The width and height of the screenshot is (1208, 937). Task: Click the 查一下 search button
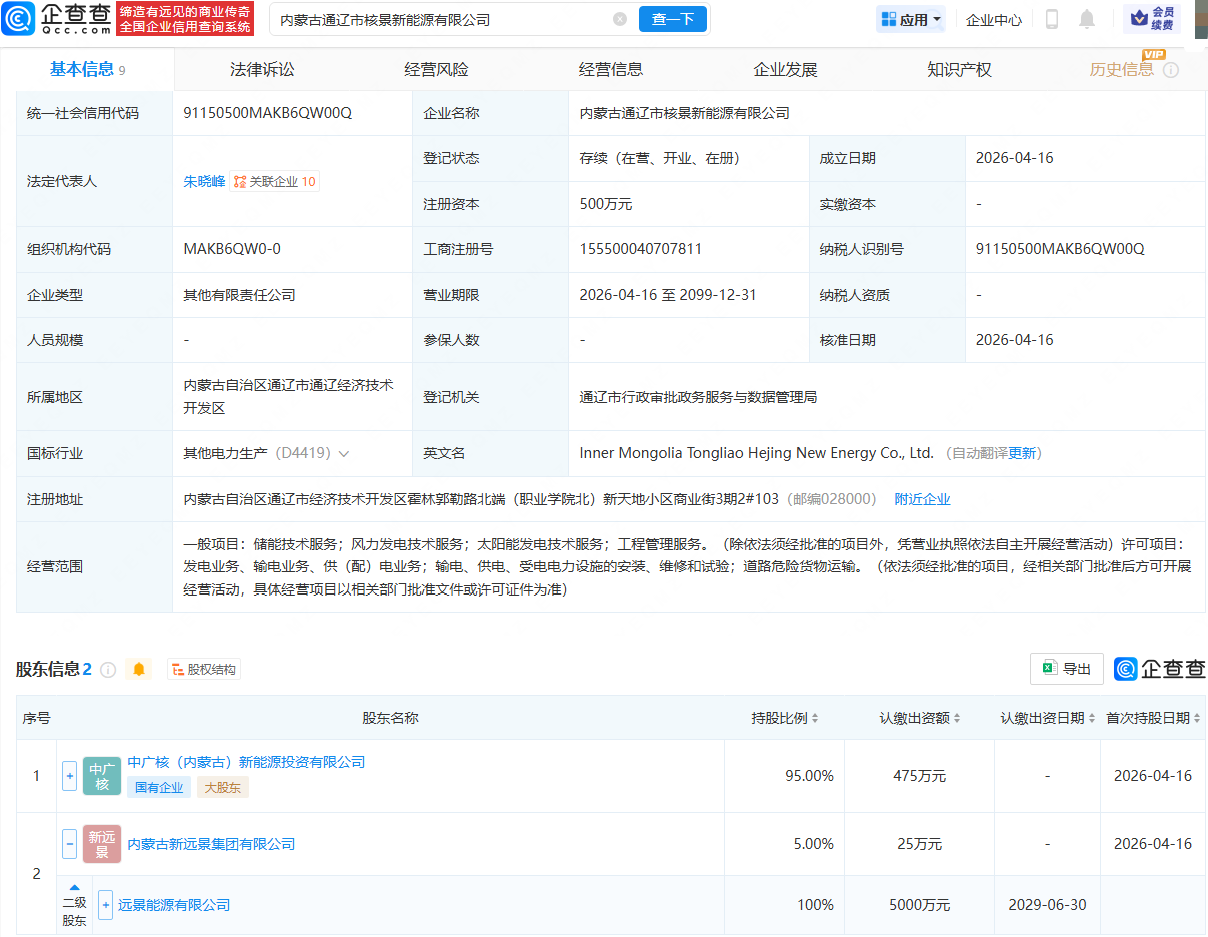(673, 19)
